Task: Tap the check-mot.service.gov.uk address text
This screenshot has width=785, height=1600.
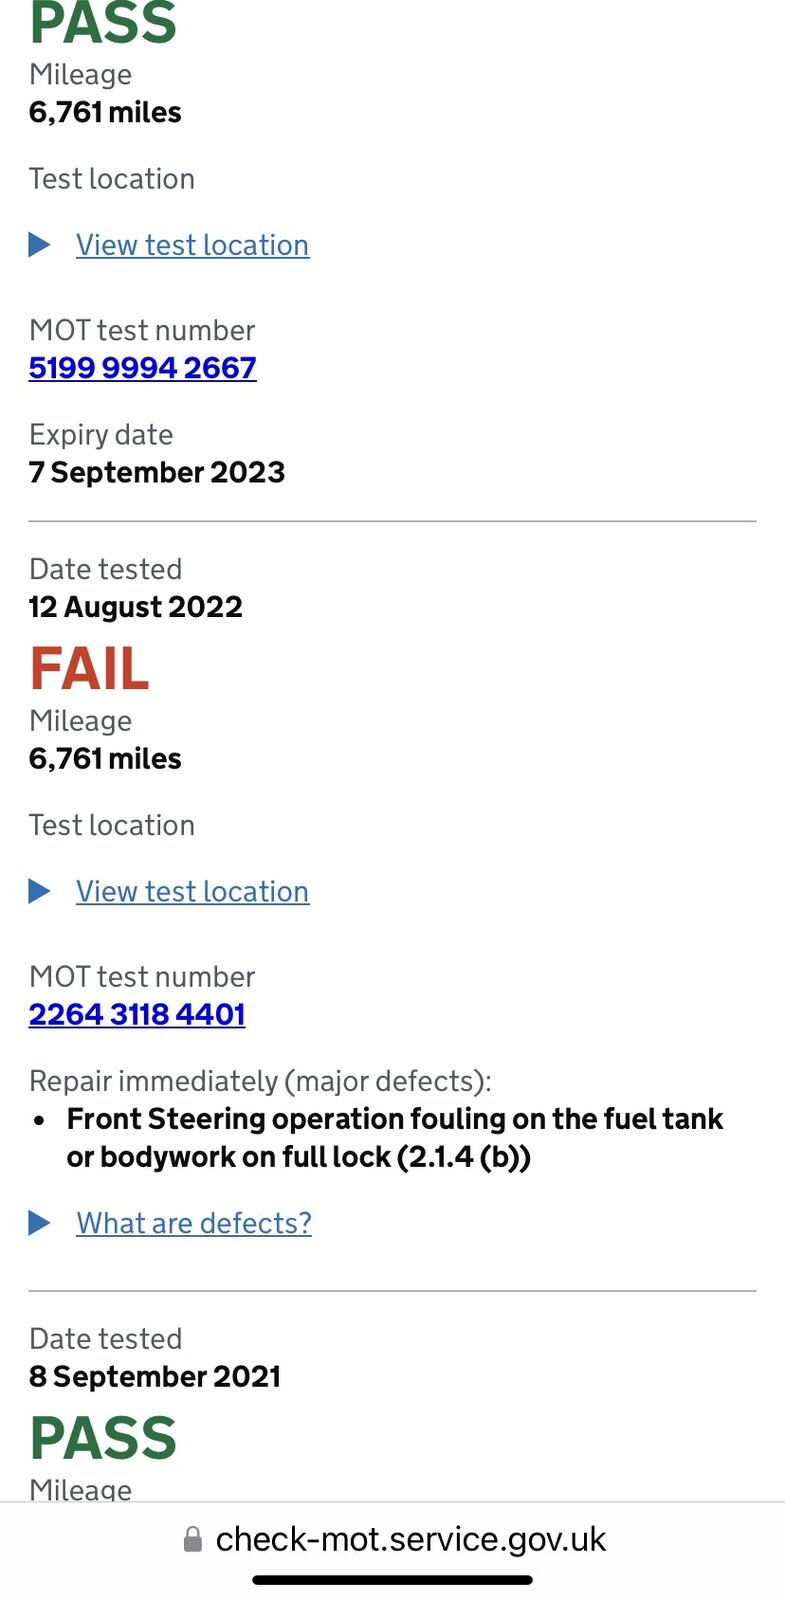Action: 410,1540
